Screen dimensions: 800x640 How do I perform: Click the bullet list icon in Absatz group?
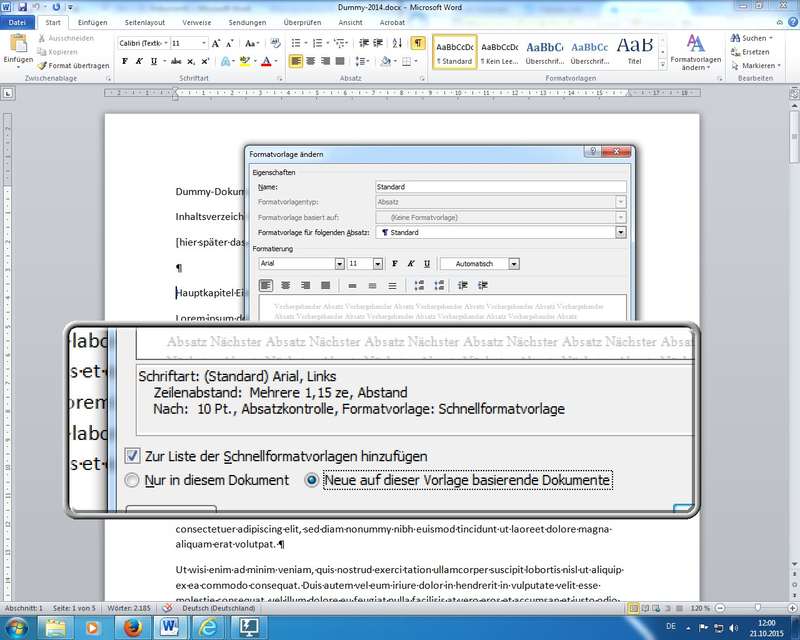(x=296, y=43)
